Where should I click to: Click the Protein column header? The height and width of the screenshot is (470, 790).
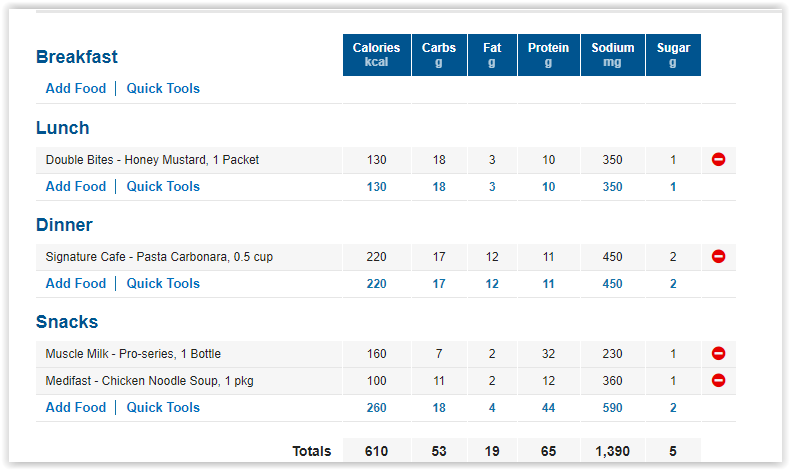549,55
